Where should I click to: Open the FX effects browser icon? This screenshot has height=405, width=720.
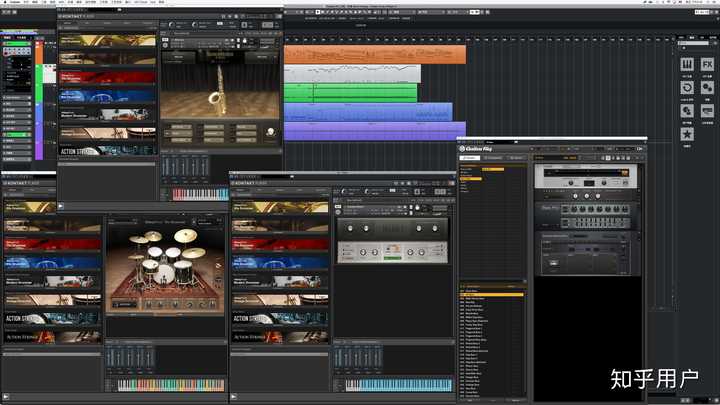pos(707,64)
